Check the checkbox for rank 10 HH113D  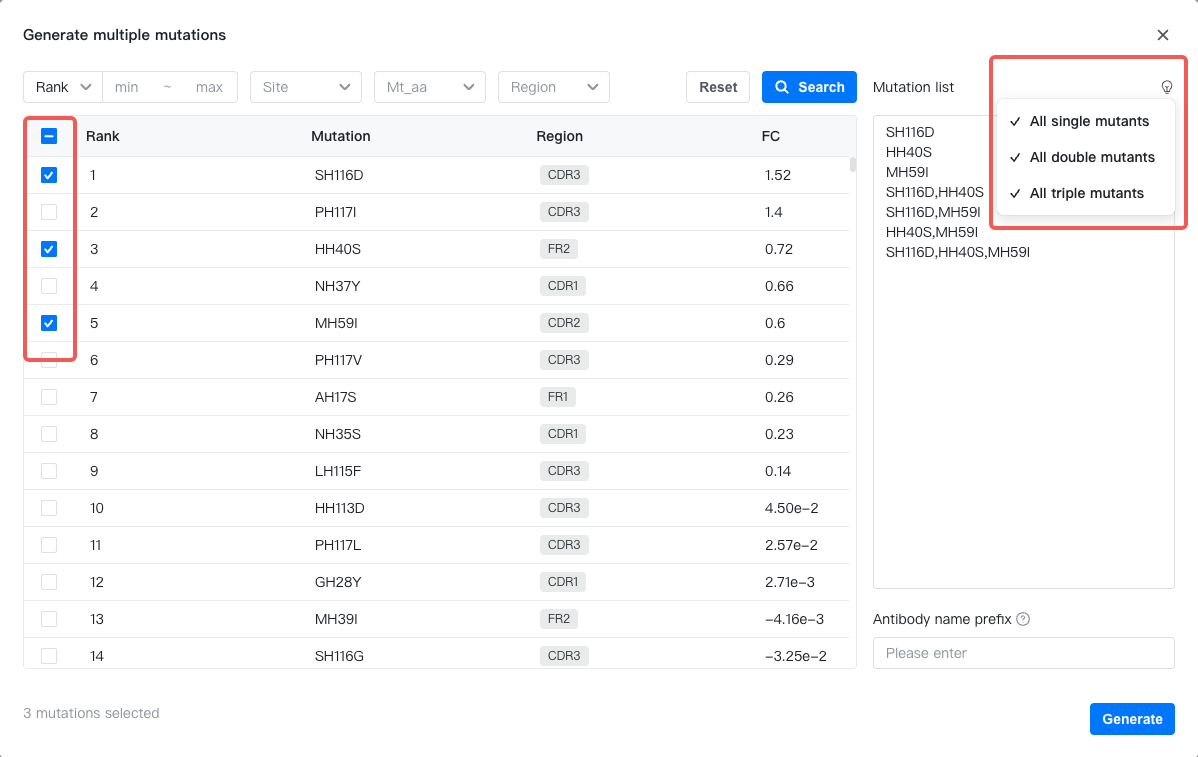click(x=49, y=507)
